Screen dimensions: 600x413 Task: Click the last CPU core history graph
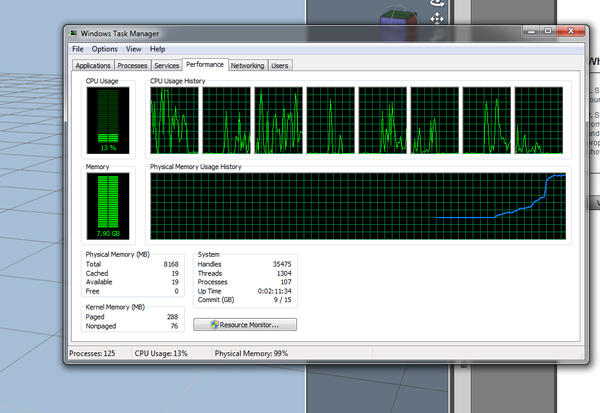[539, 120]
